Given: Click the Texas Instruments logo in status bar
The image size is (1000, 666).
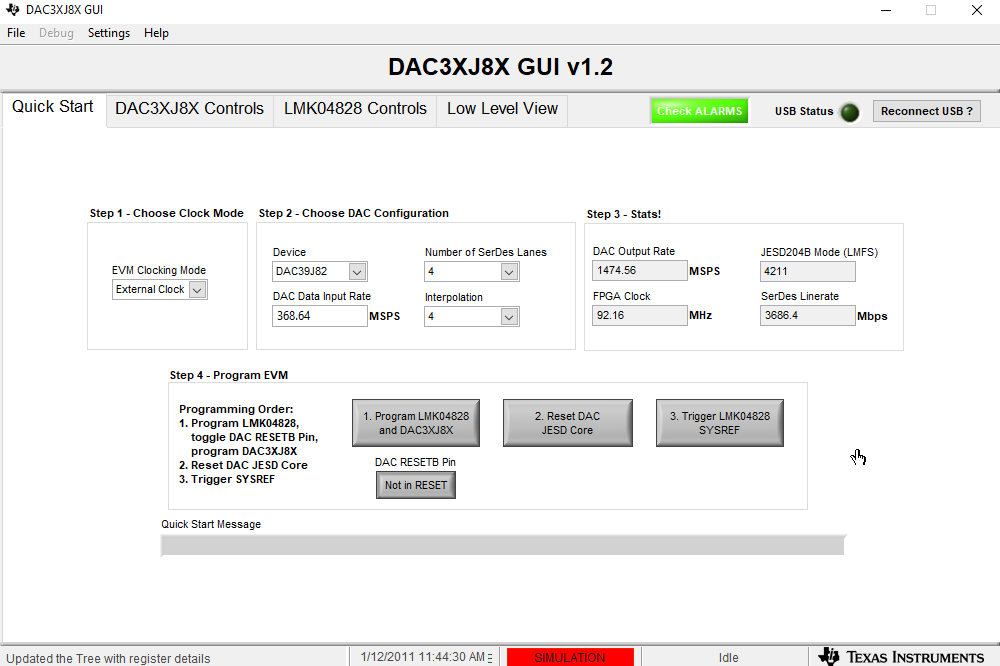Looking at the screenshot, I should [901, 656].
